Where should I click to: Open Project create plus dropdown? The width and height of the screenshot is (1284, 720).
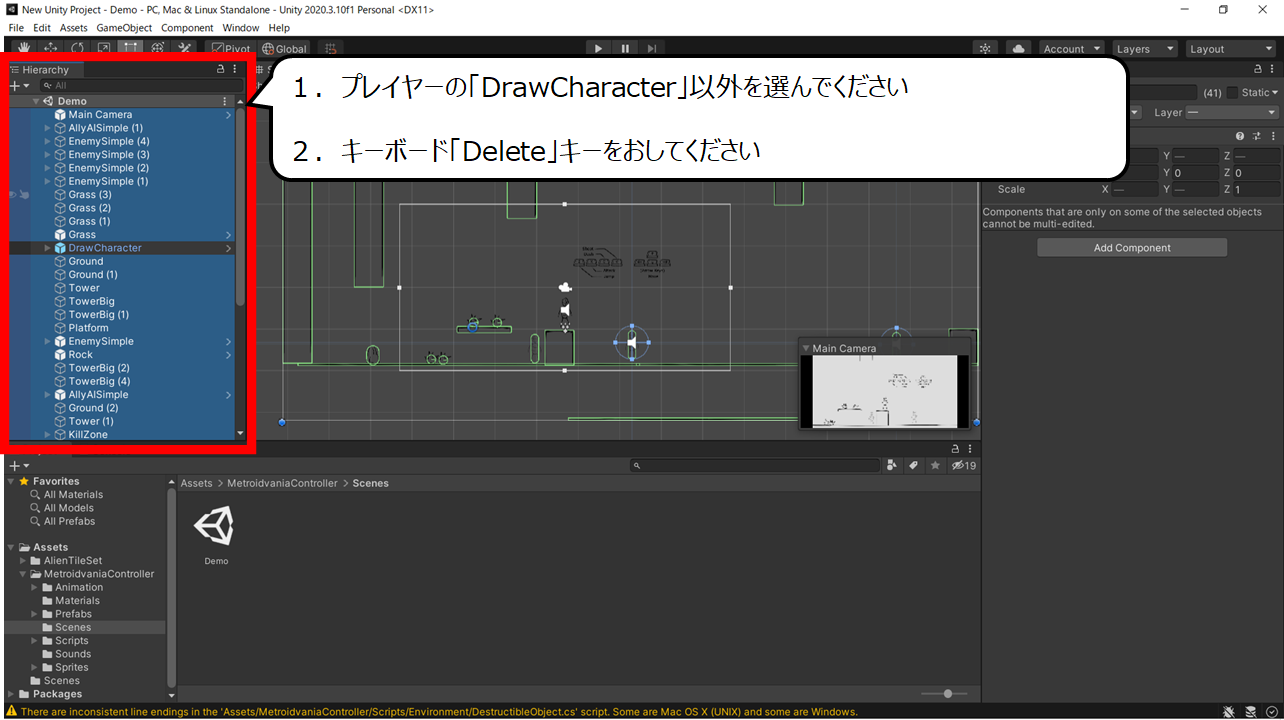(19, 466)
